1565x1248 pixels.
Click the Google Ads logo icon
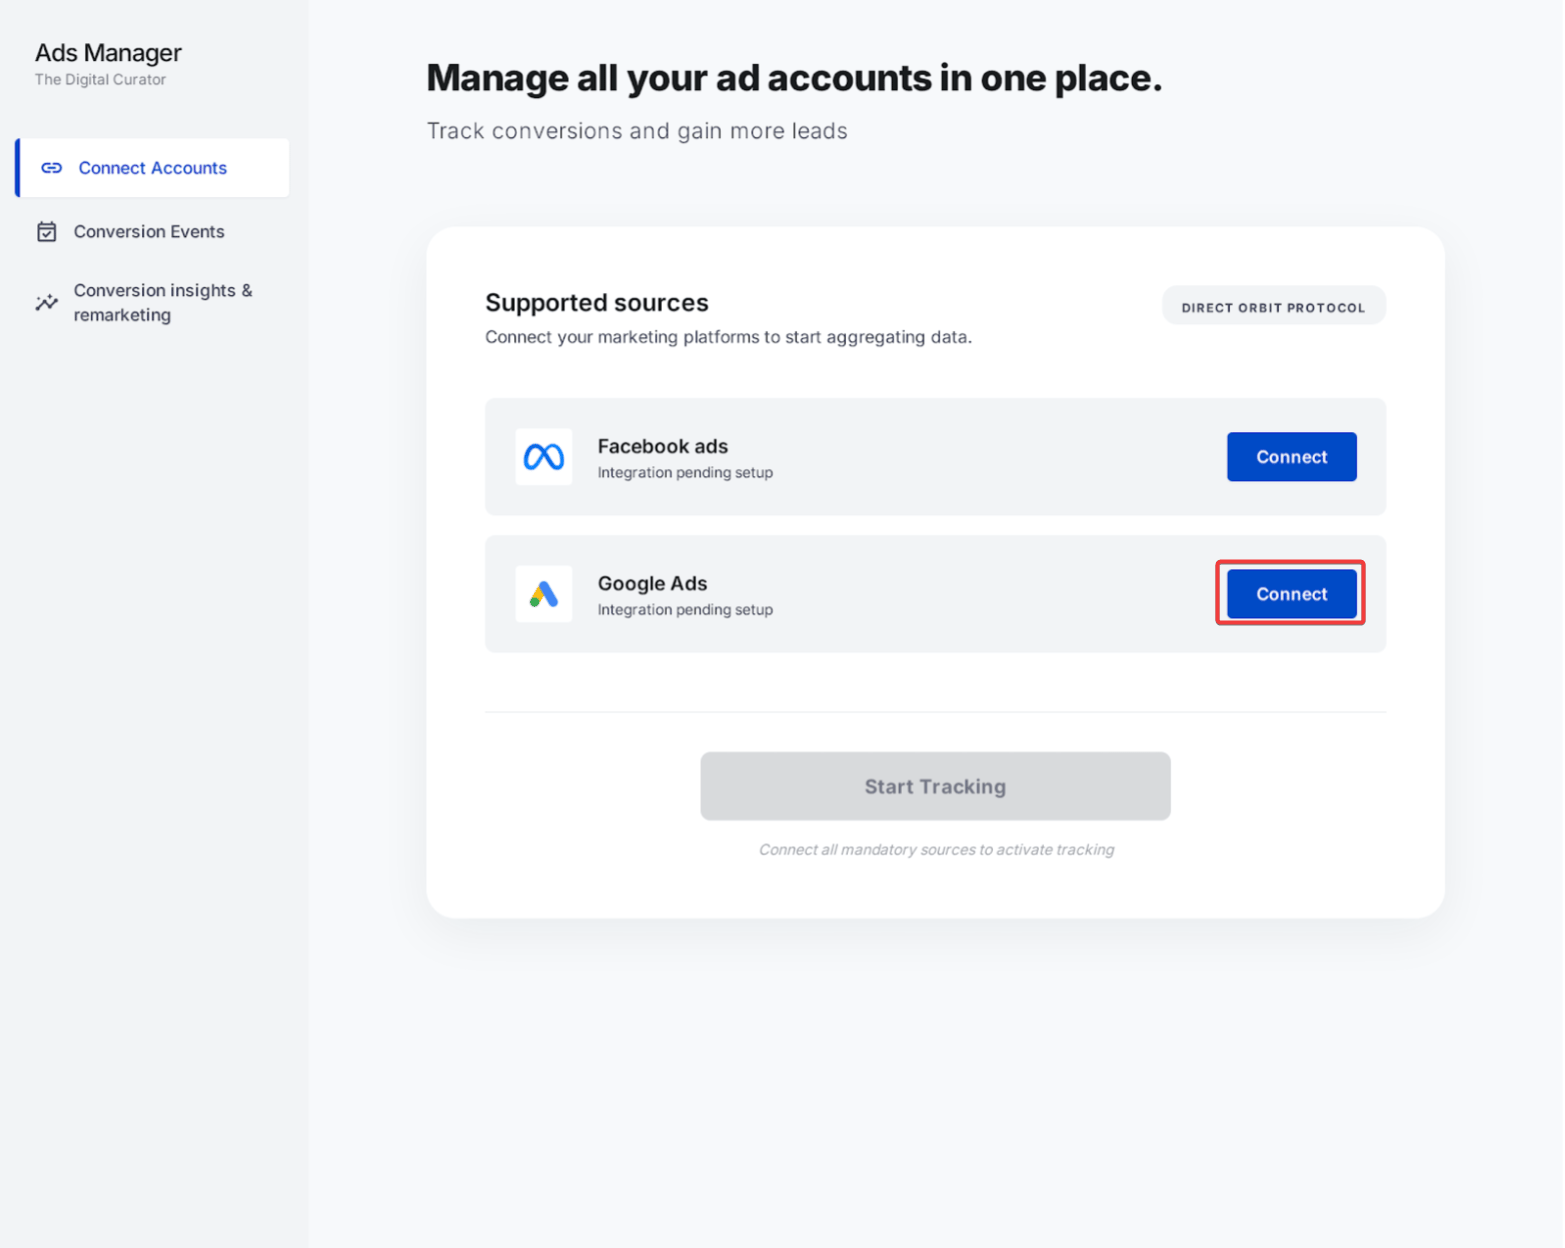pos(544,594)
